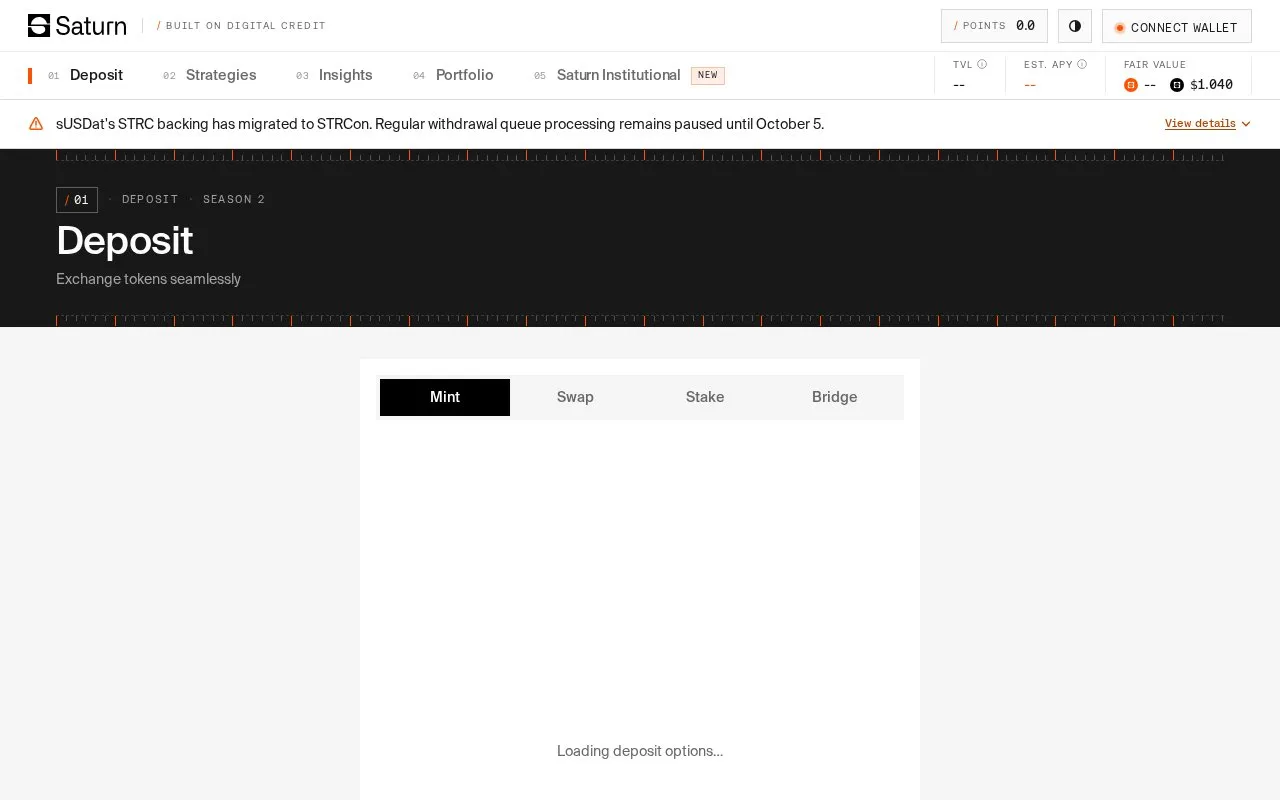Open the Points 0.0 counter
This screenshot has width=1280, height=800.
pyautogui.click(x=994, y=26)
